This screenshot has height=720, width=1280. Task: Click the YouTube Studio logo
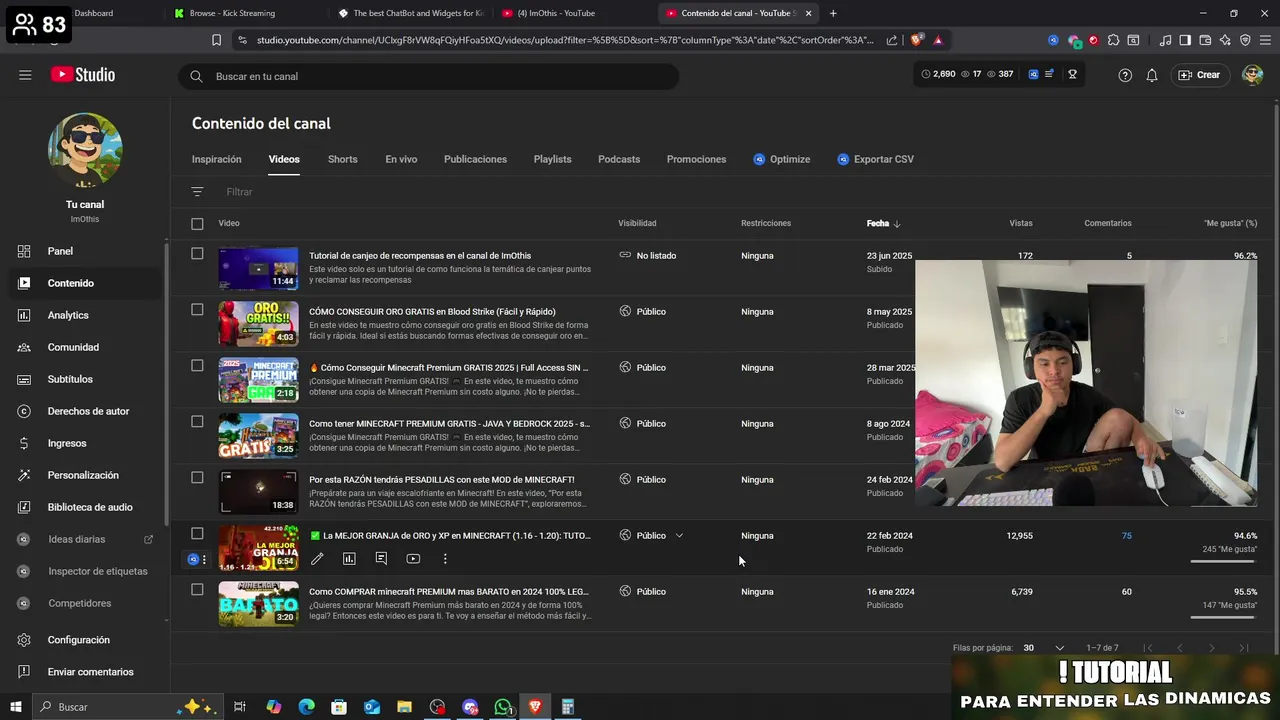pos(83,75)
